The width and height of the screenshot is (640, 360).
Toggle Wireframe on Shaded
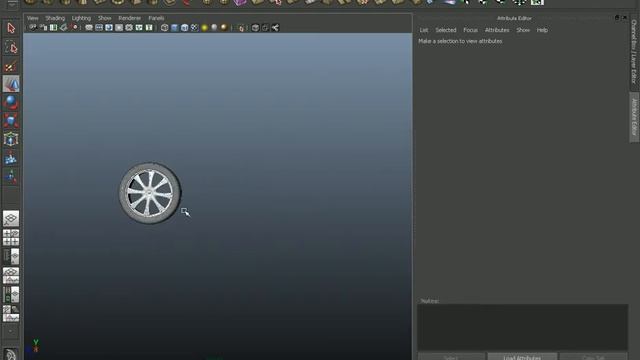(184, 27)
